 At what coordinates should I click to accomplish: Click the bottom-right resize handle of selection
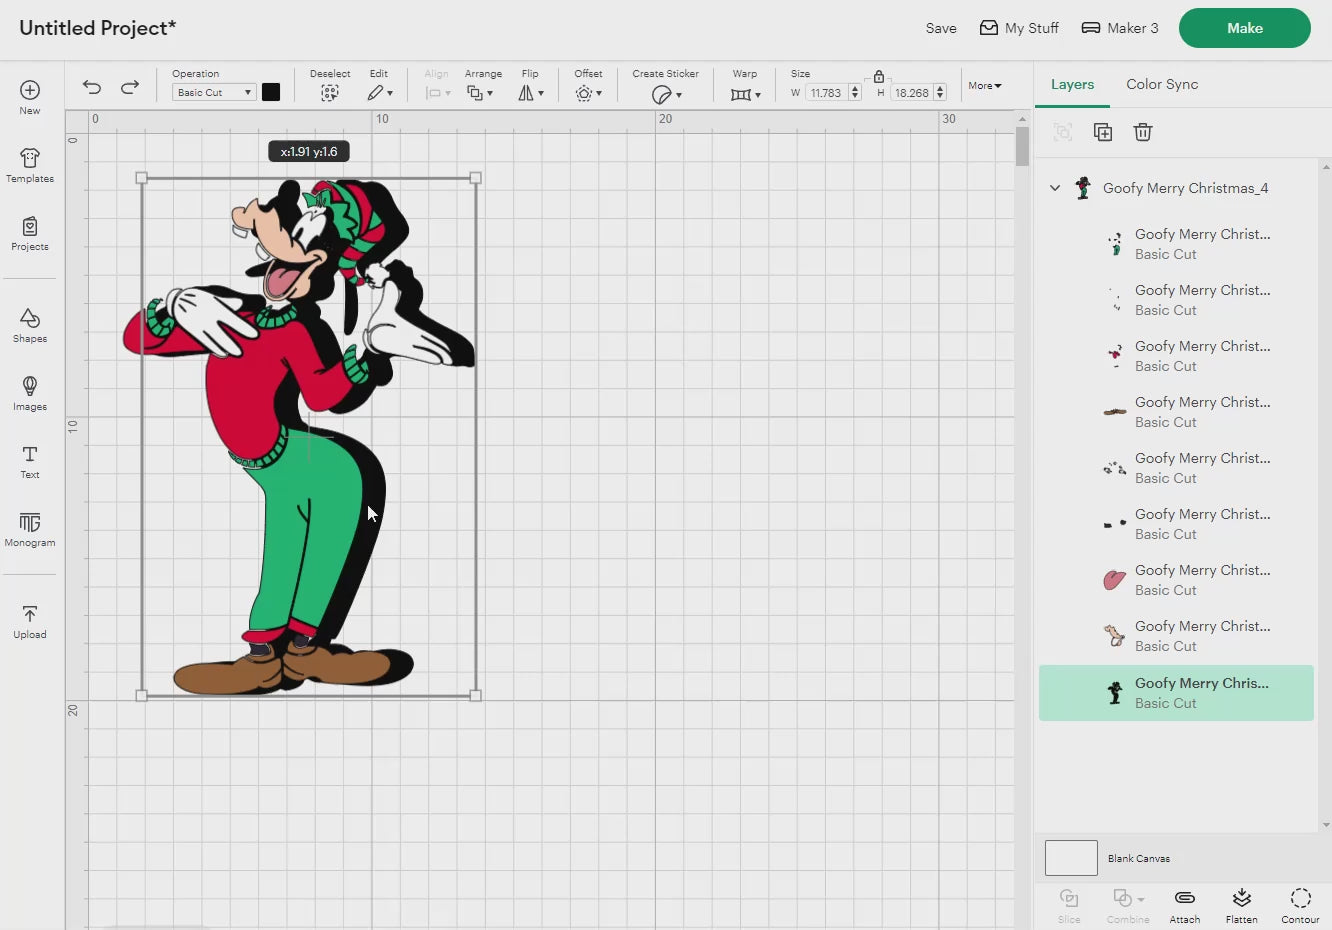[476, 695]
